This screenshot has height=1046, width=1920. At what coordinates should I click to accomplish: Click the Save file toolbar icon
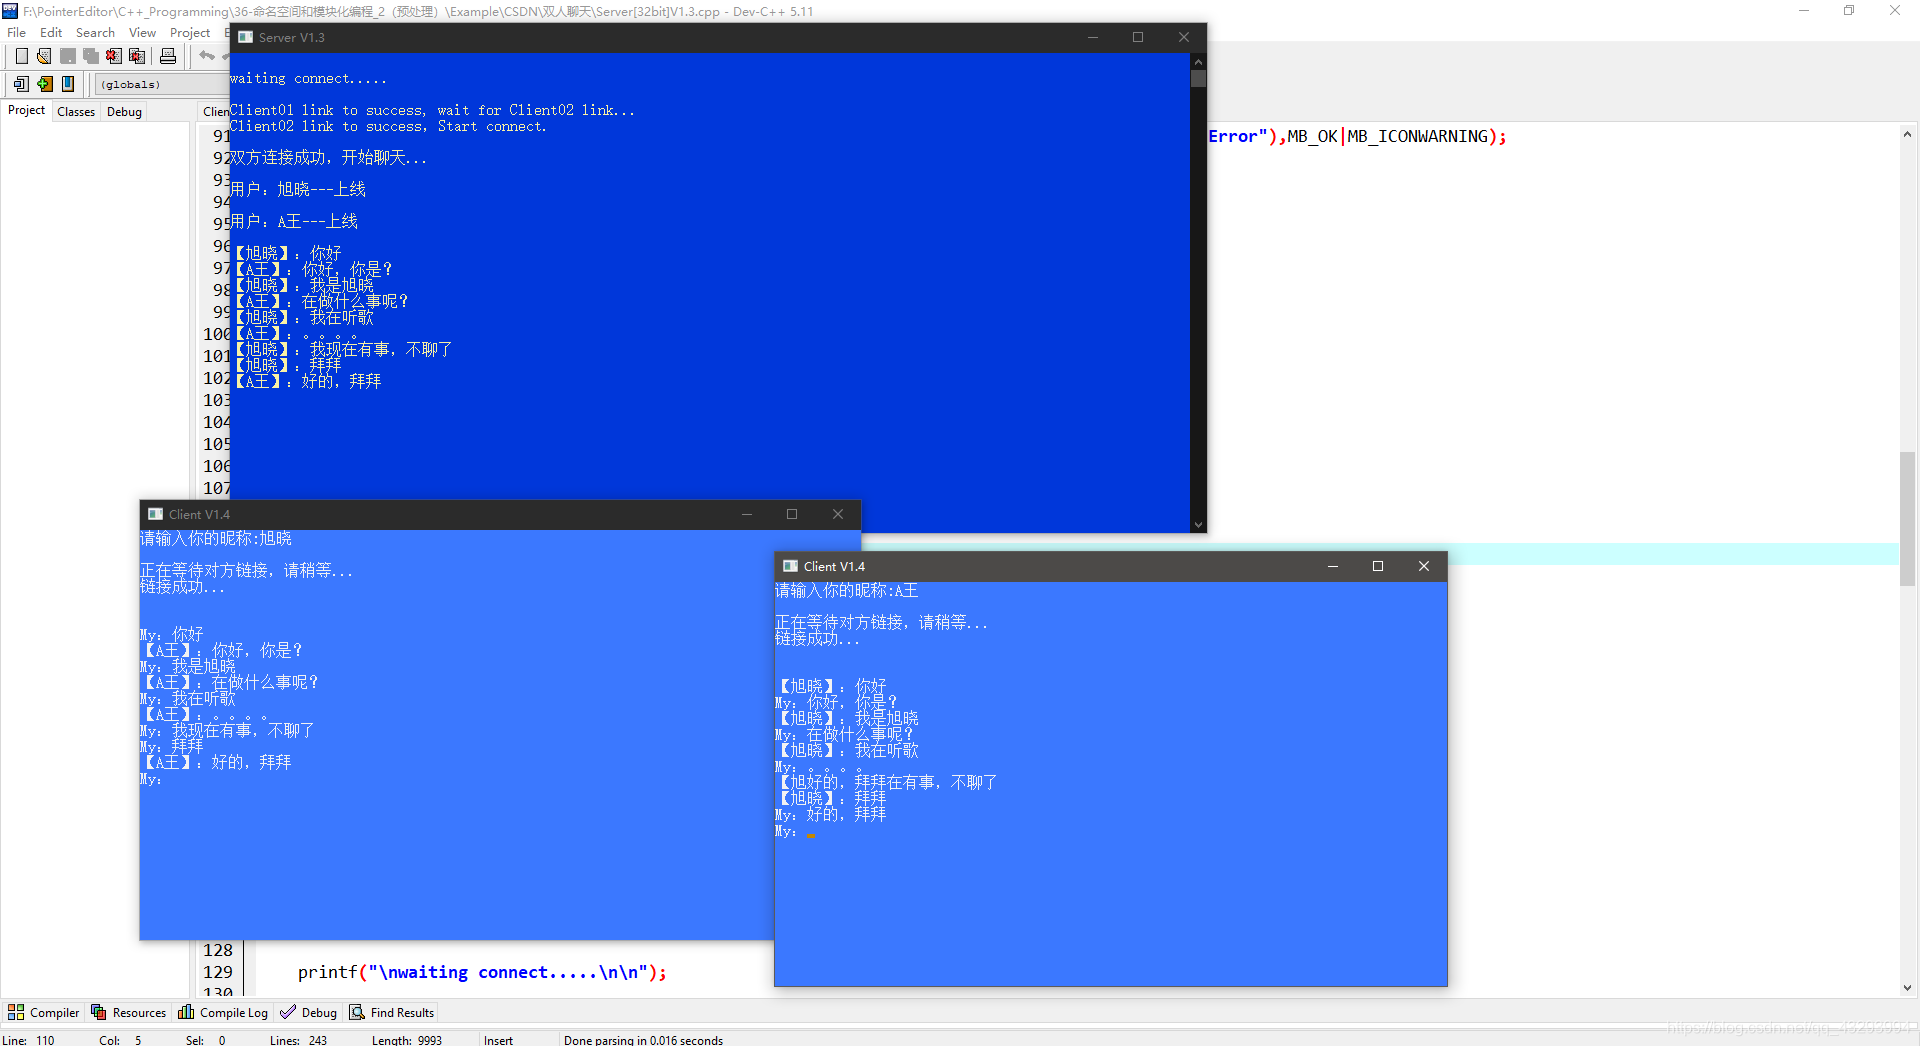(x=67, y=56)
